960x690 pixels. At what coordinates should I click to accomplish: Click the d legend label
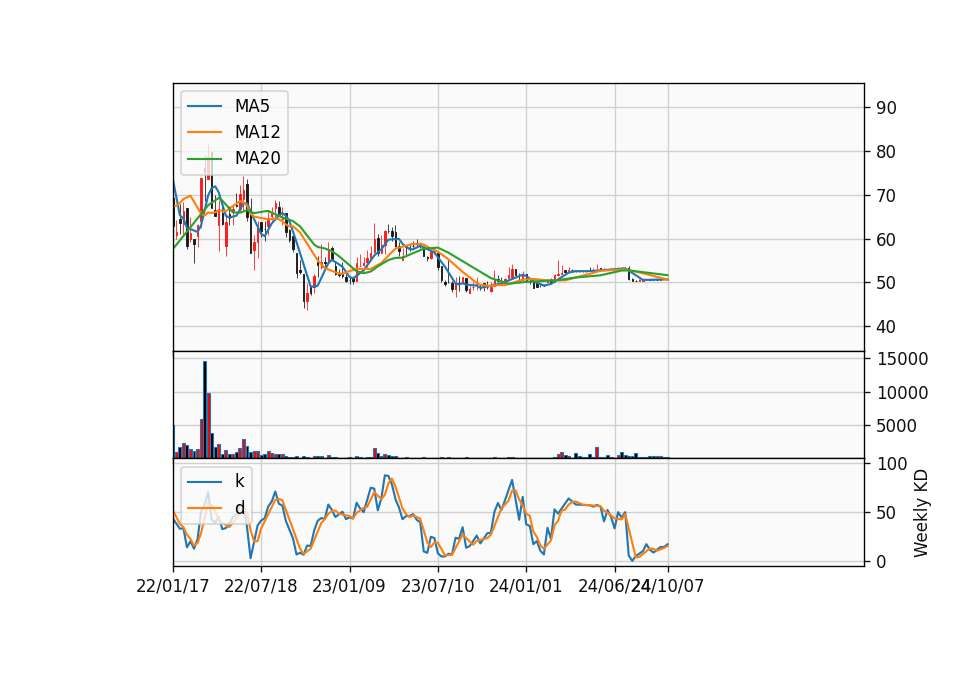(239, 508)
